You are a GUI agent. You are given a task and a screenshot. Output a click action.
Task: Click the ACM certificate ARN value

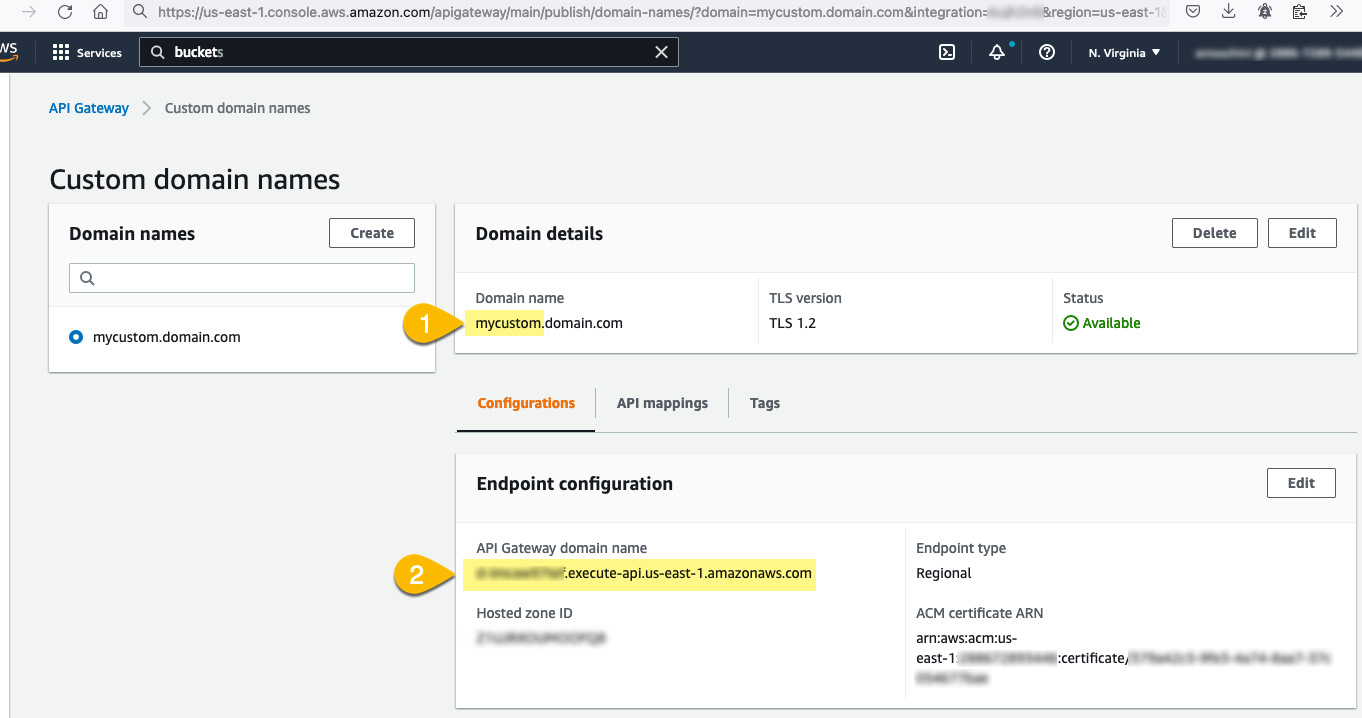[x=1123, y=658]
